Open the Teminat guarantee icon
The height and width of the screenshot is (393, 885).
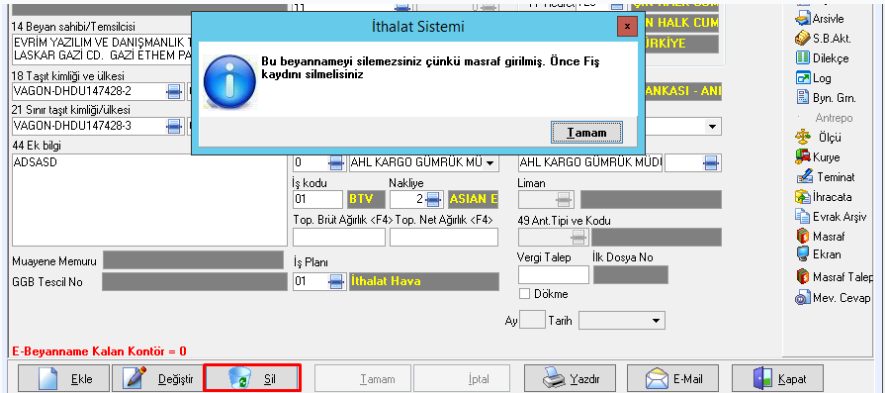[x=803, y=177]
